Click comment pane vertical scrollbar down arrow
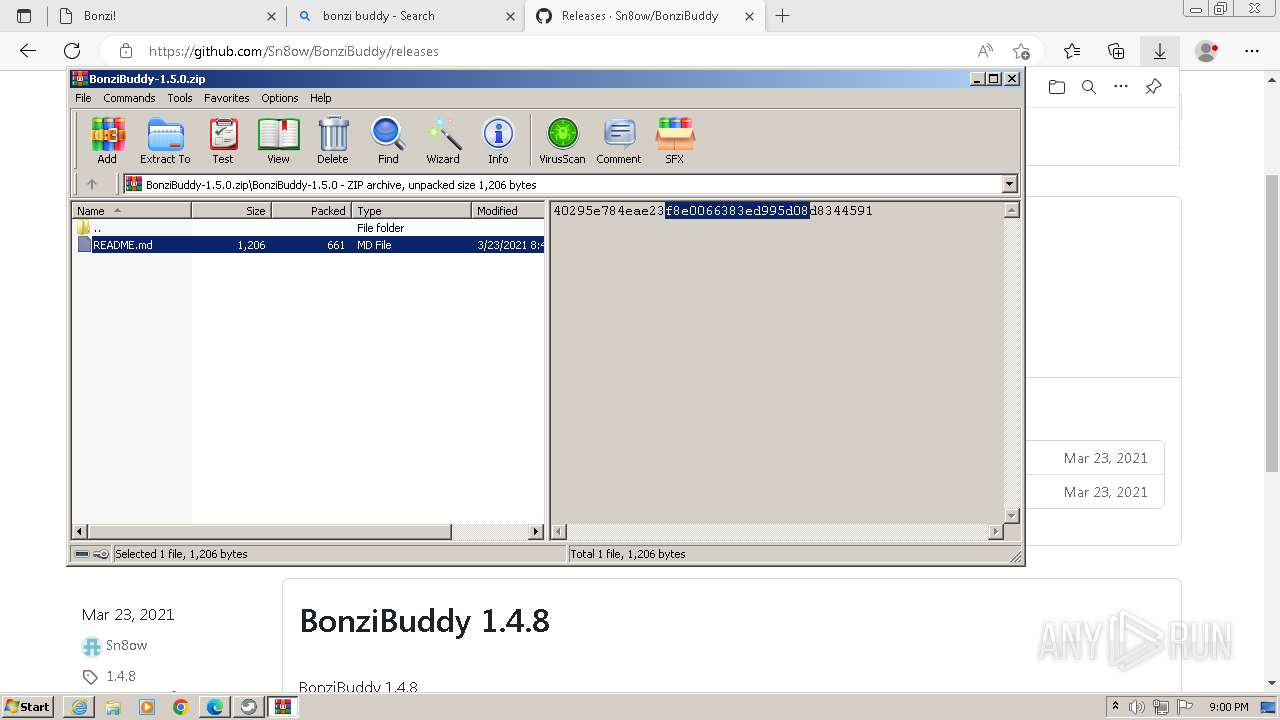The width and height of the screenshot is (1280, 720). (x=1011, y=515)
